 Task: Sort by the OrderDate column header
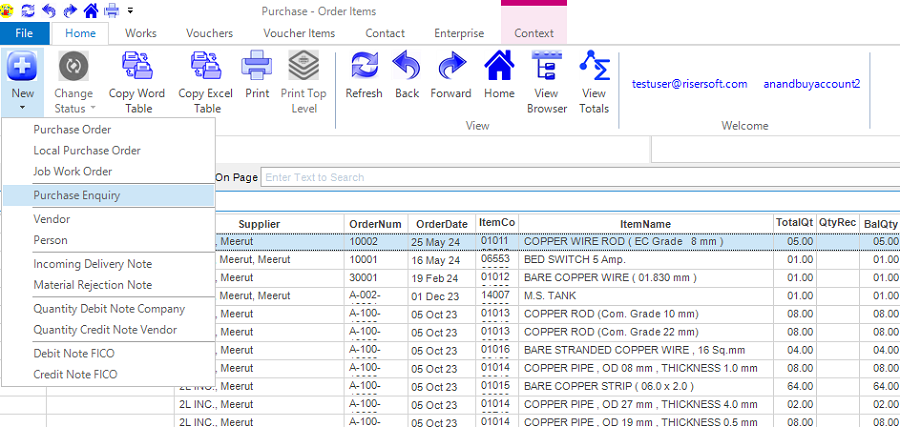(441, 224)
